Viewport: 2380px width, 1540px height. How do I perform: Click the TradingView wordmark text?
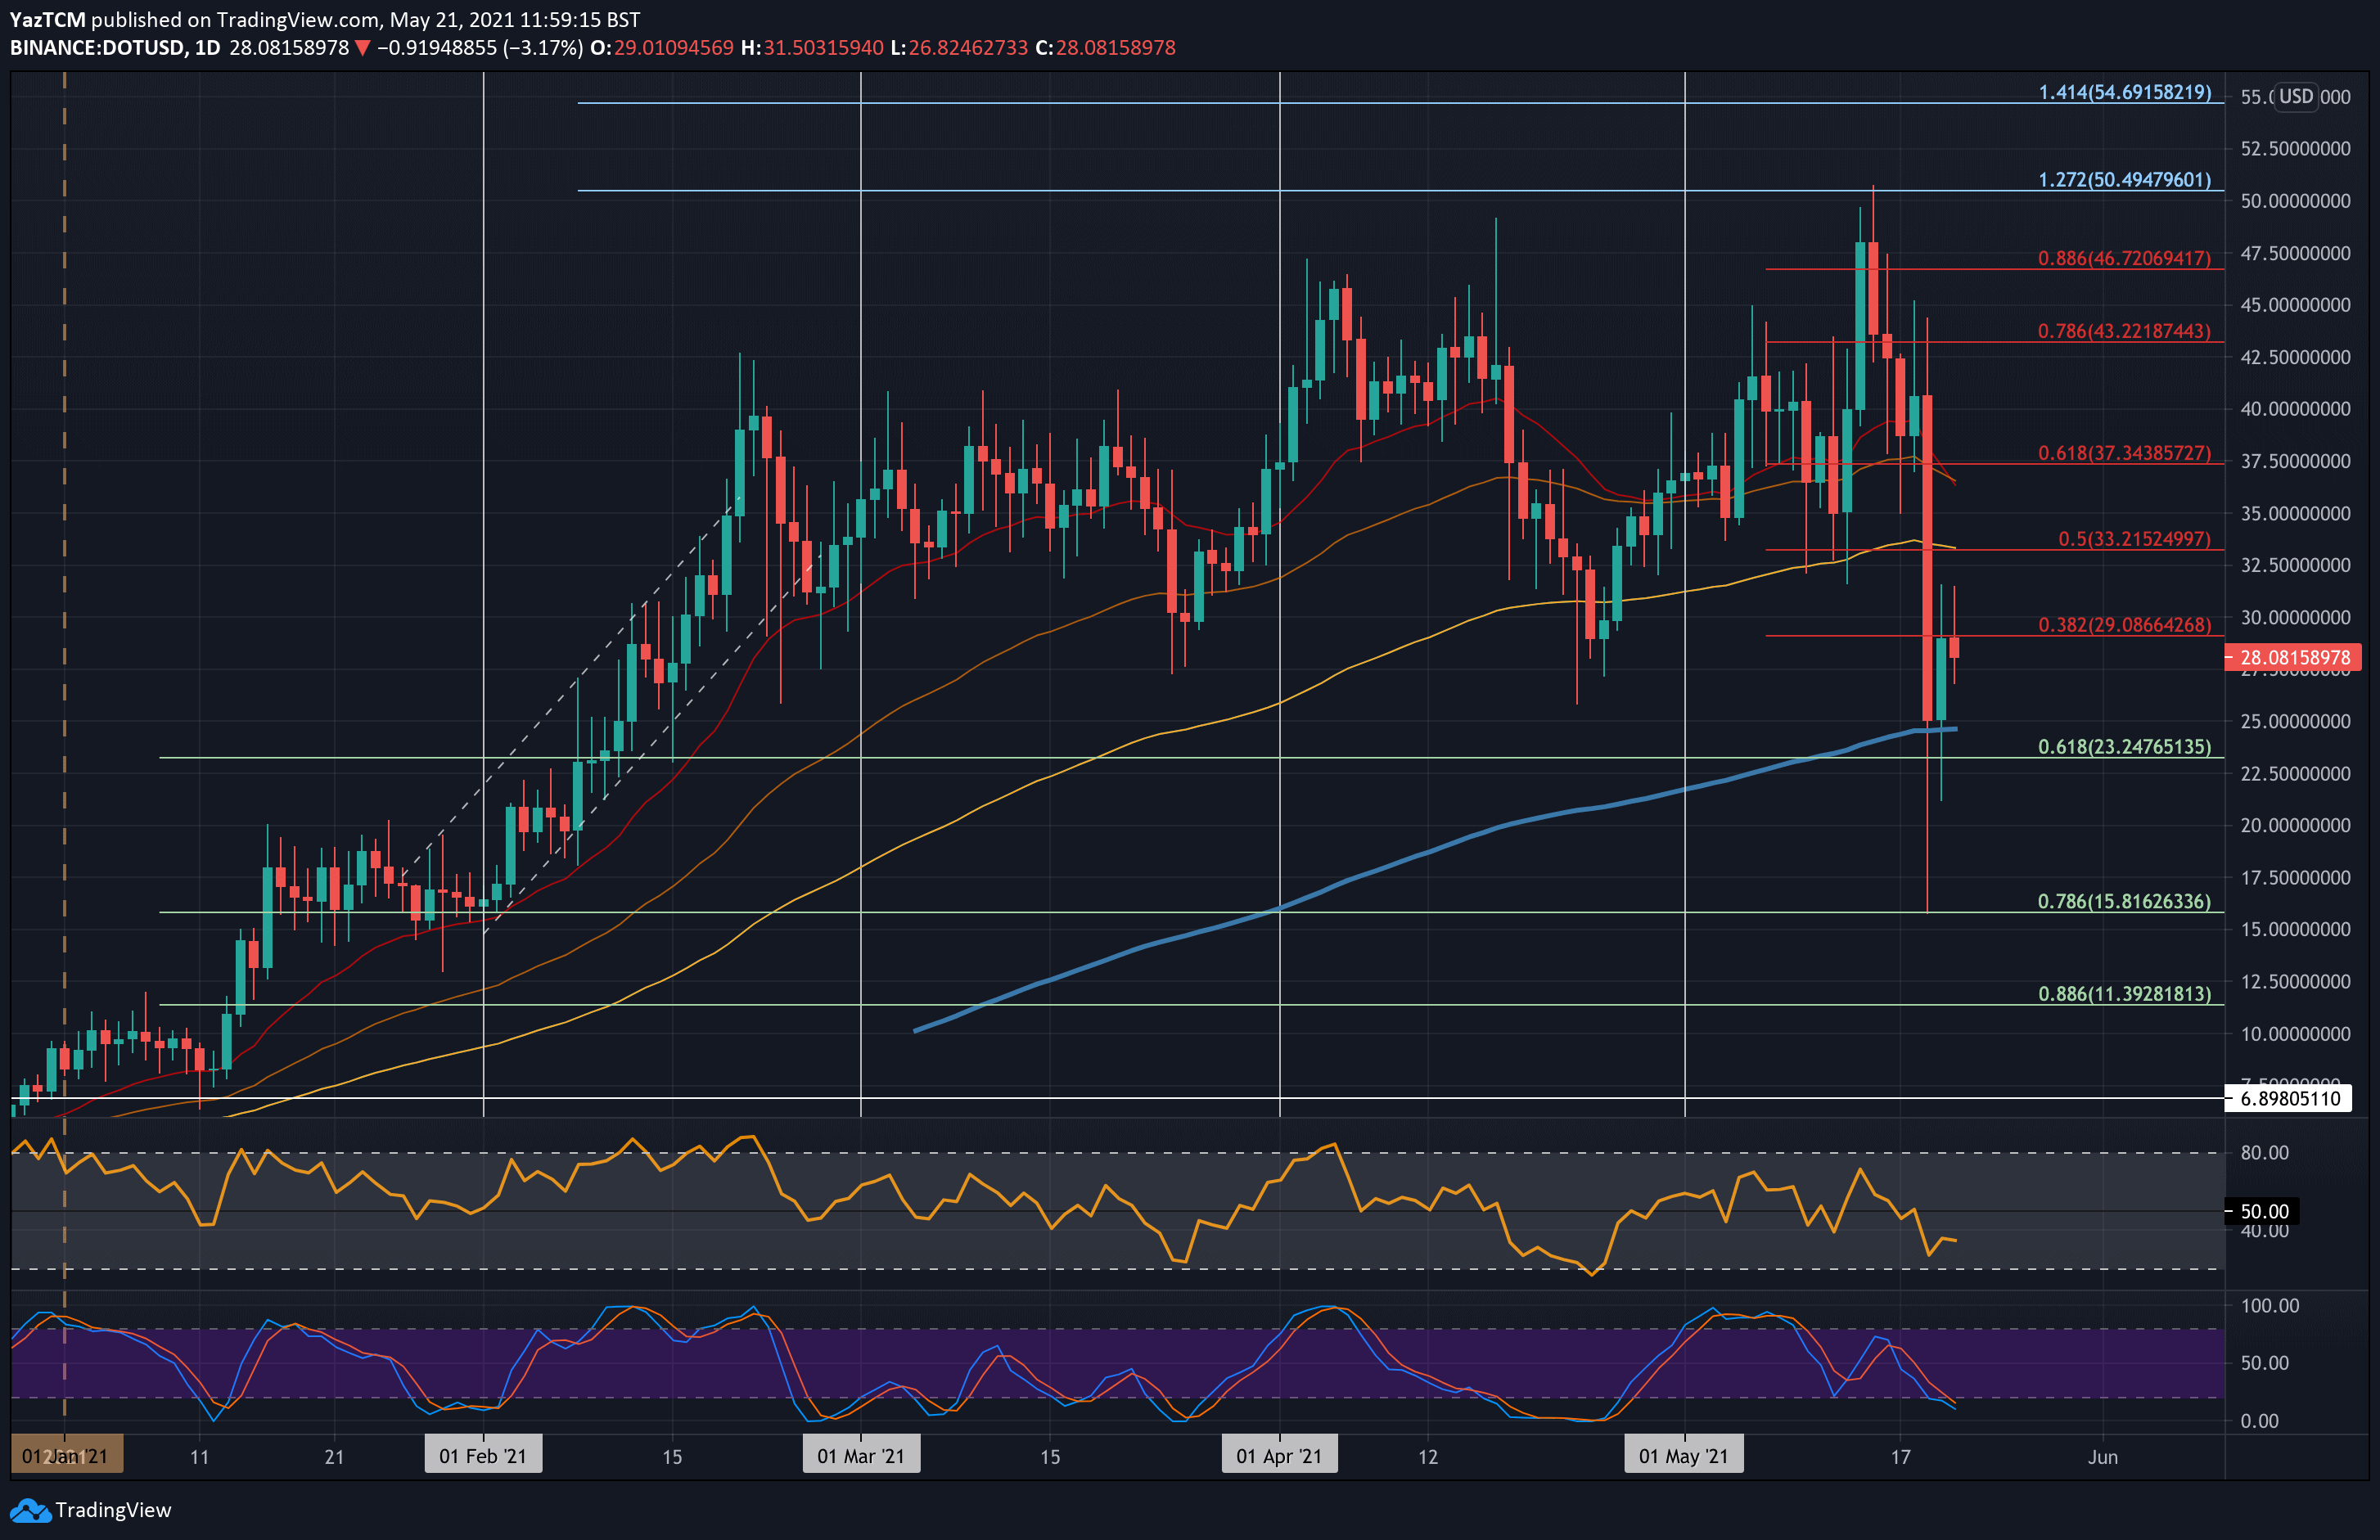pyautogui.click(x=113, y=1510)
